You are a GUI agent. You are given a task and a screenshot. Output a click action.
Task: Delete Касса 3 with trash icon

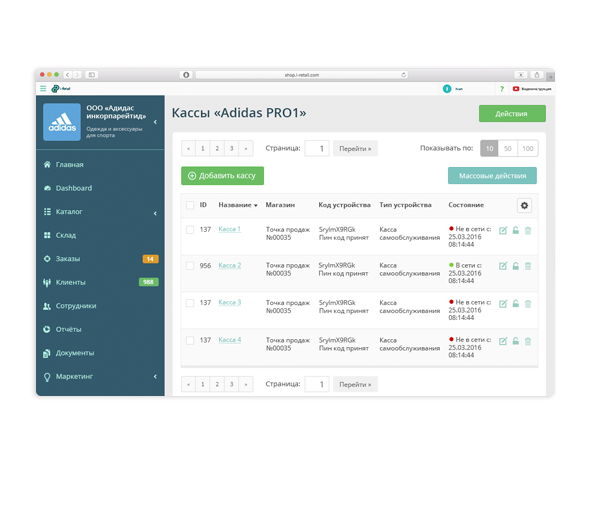[528, 304]
